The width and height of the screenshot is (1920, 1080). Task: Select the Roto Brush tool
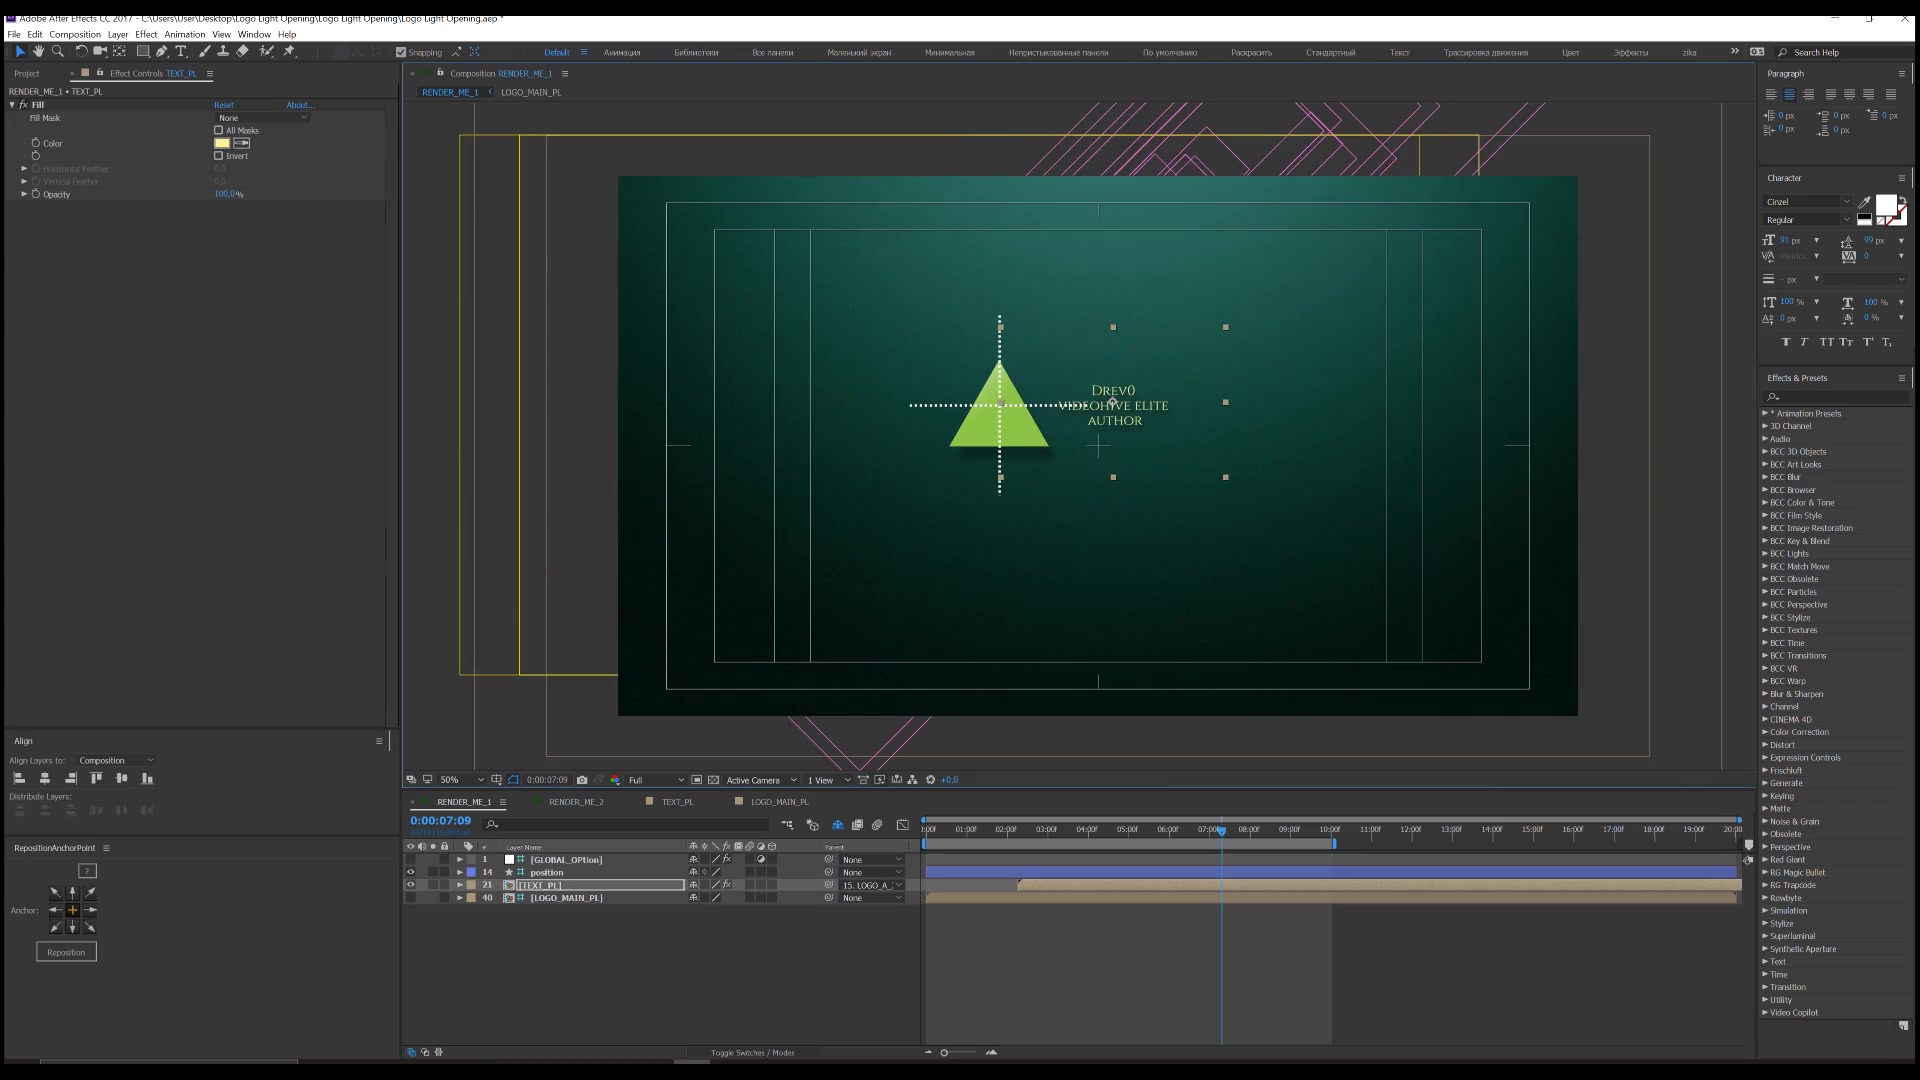point(266,51)
